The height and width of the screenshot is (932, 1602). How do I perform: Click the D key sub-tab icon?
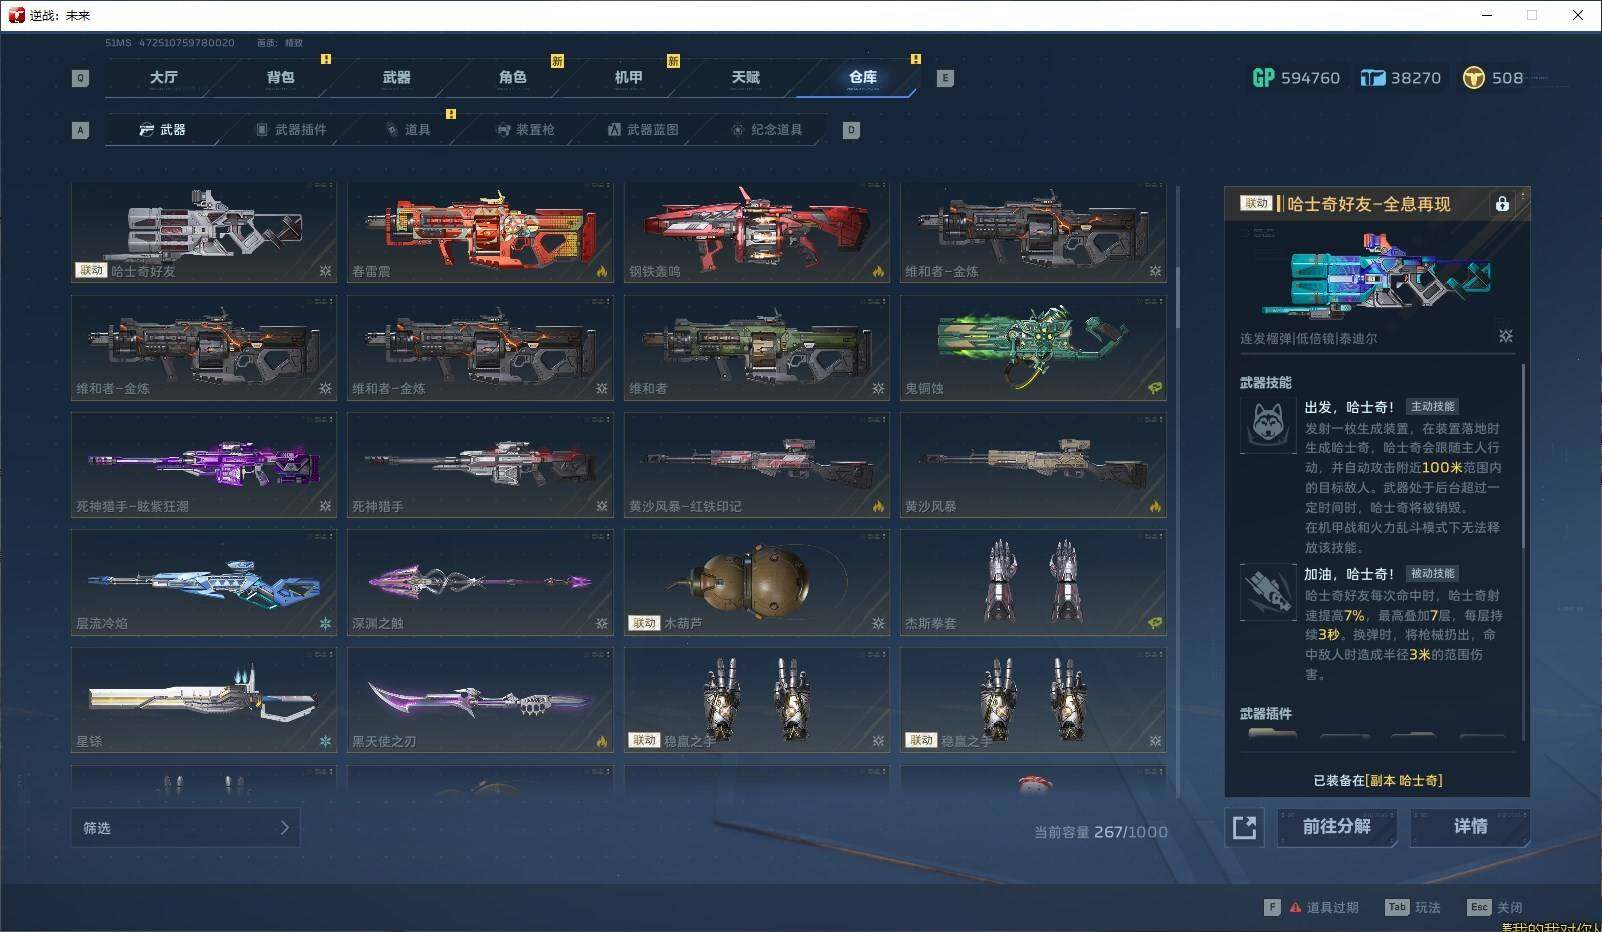(851, 130)
